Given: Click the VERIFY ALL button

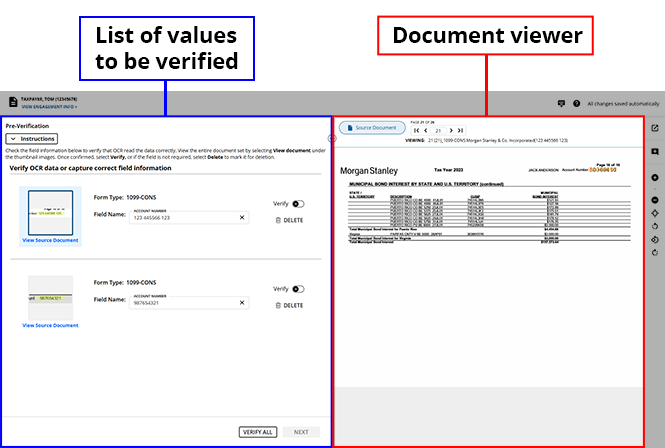Looking at the screenshot, I should 258,432.
